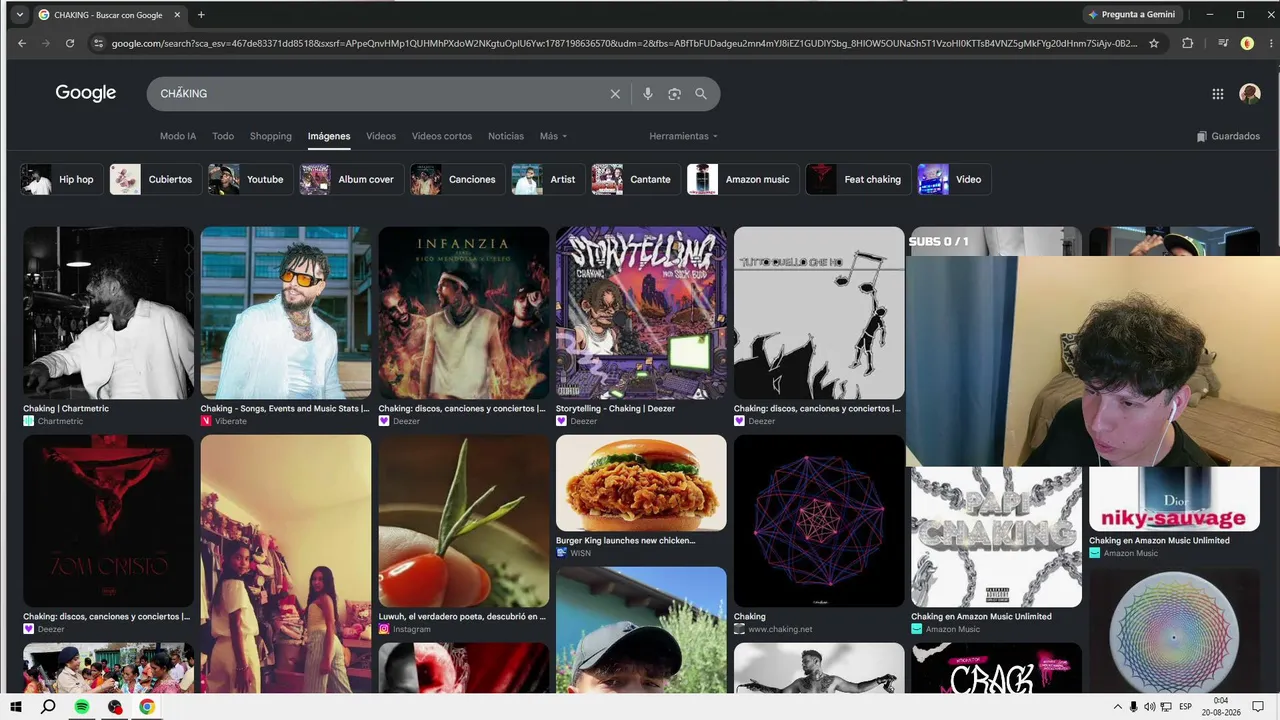
Task: Open the Windows Start menu
Action: click(x=16, y=707)
